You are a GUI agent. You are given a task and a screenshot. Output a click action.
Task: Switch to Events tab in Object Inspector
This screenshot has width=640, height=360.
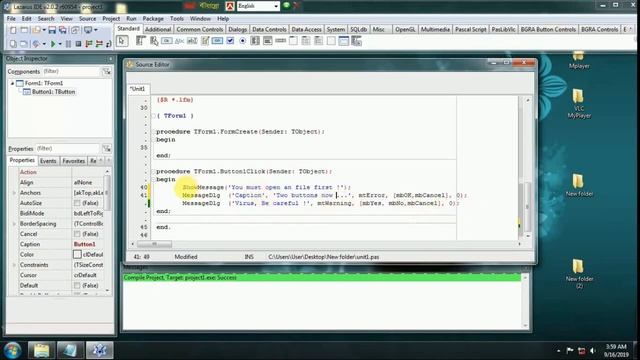48,161
